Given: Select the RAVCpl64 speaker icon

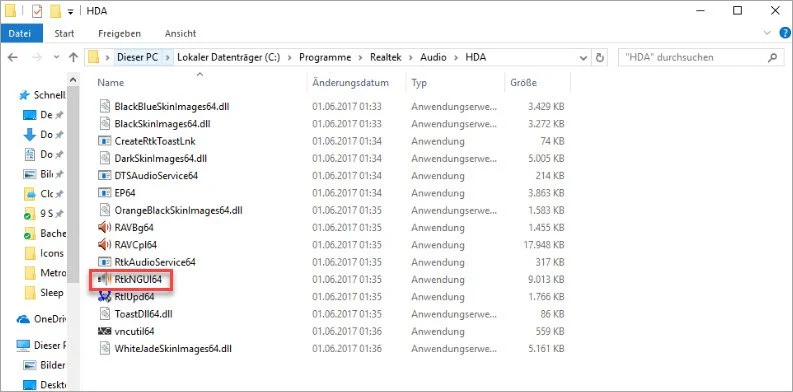Looking at the screenshot, I should 104,245.
